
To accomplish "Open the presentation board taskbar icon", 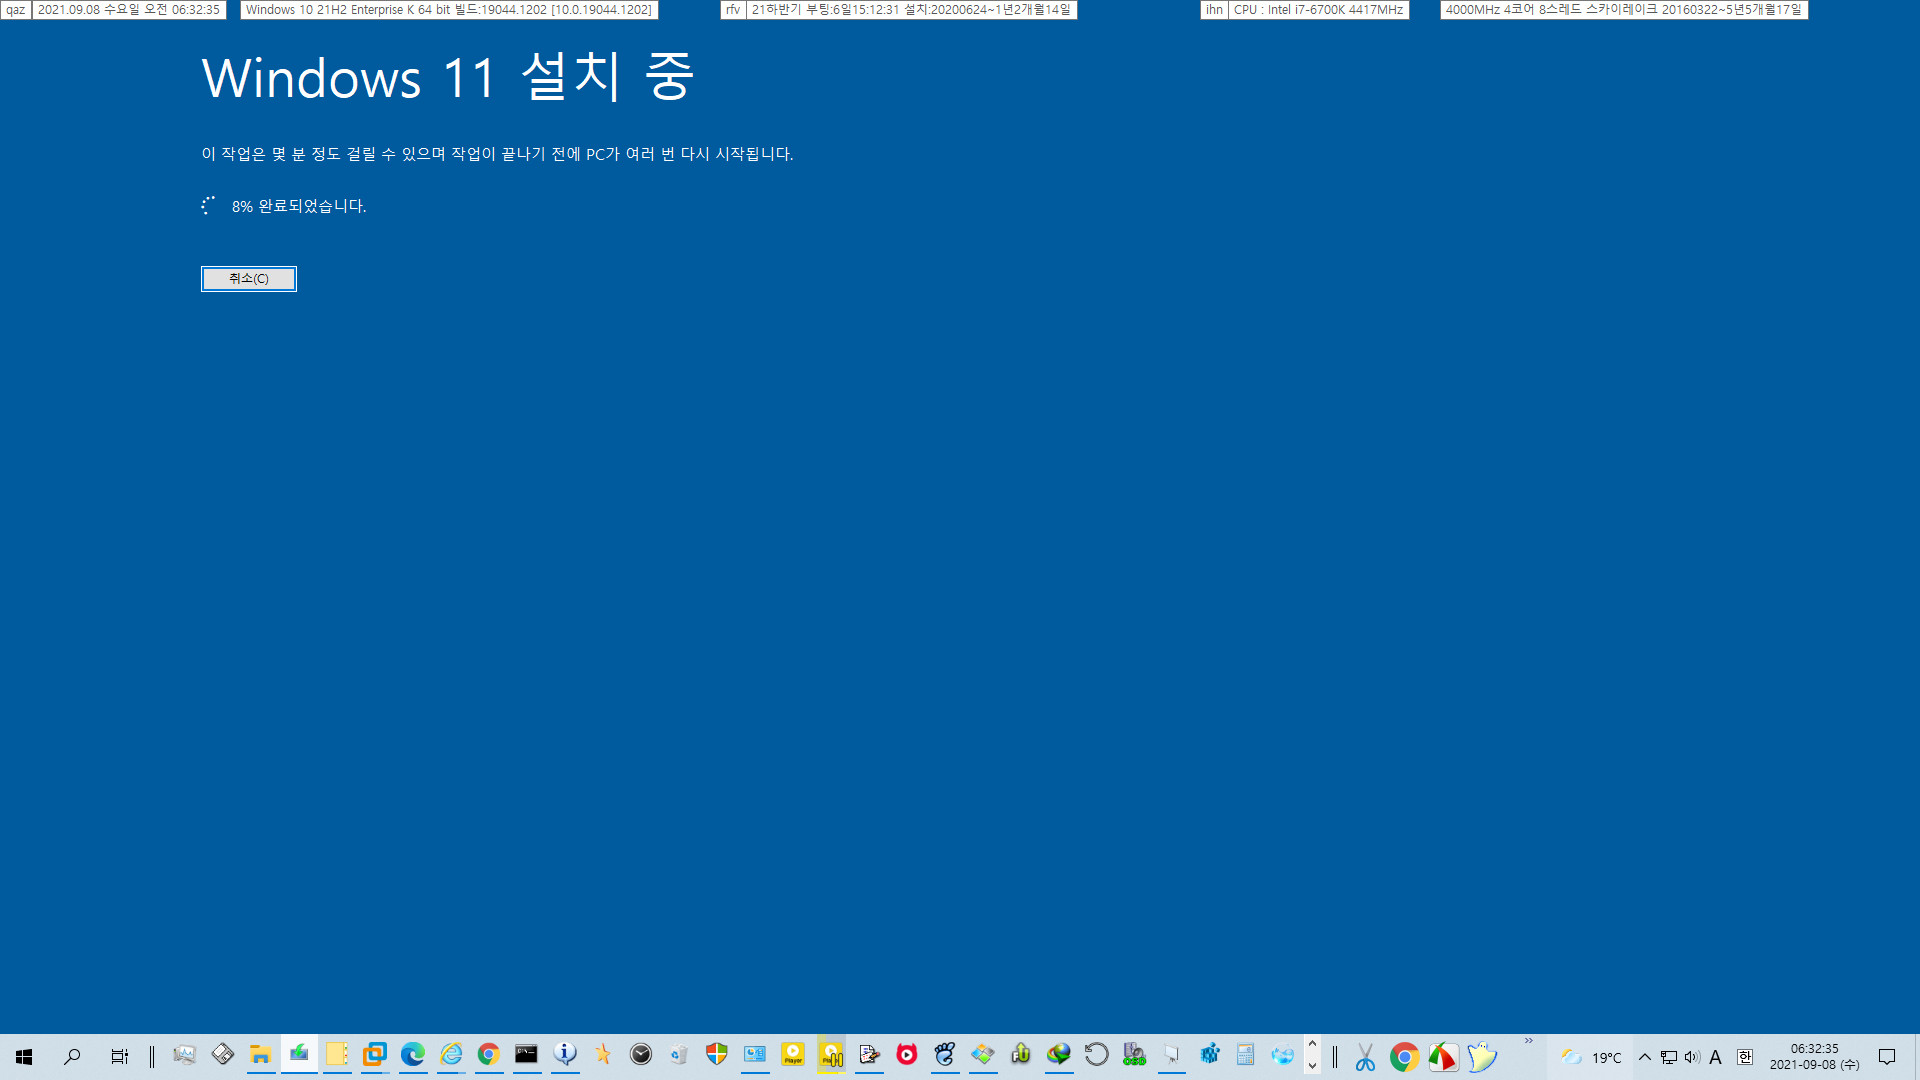I will click(x=1172, y=1055).
